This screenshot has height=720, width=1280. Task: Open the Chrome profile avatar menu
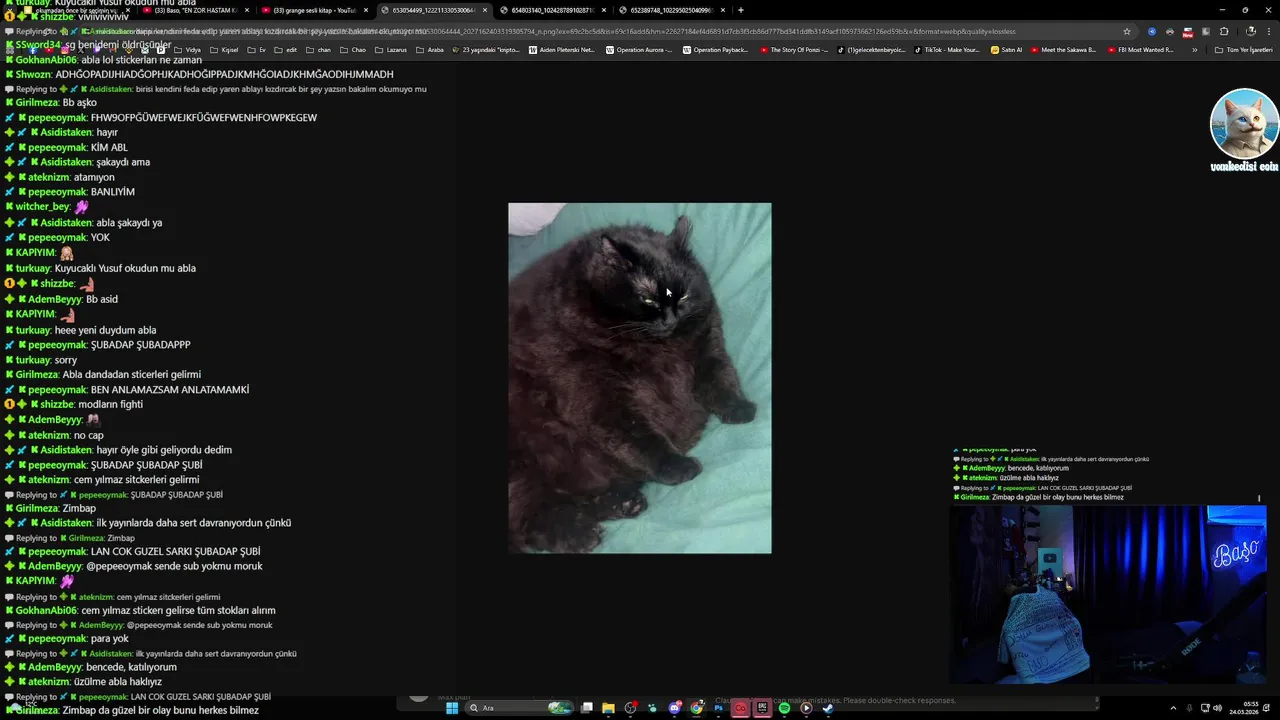point(1250,31)
